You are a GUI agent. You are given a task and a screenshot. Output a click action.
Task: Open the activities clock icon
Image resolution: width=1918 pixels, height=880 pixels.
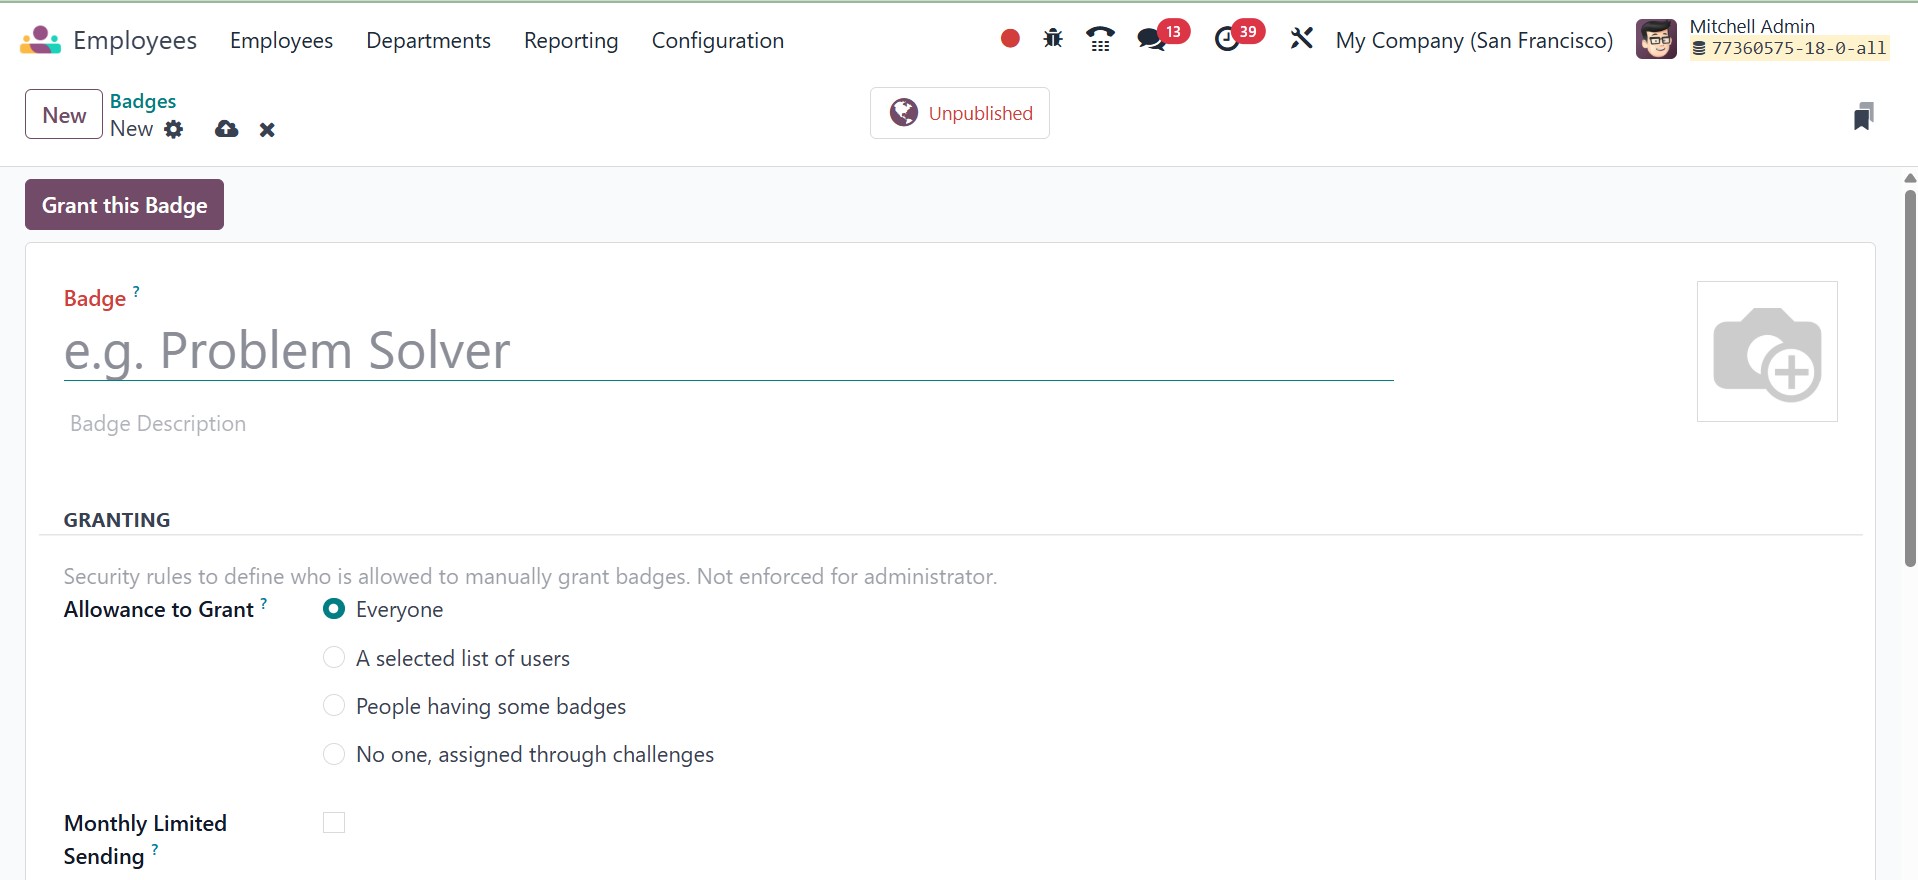(x=1227, y=40)
